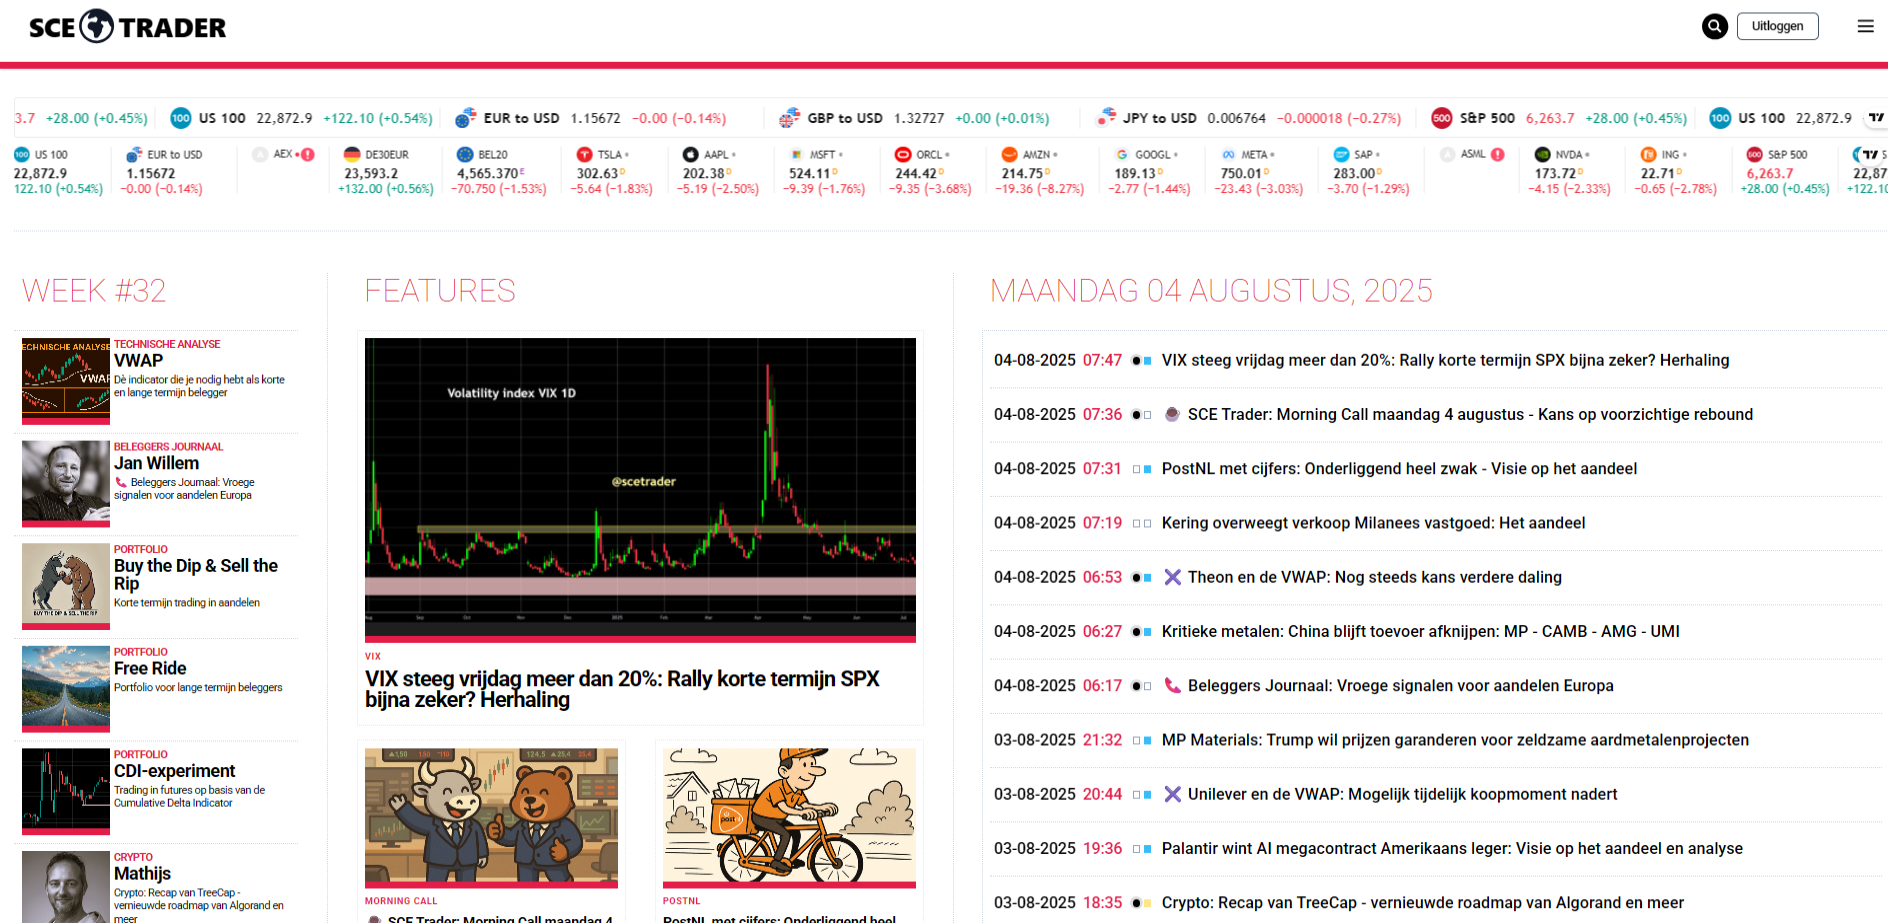Select the BEL20 index icon
The height and width of the screenshot is (923, 1888).
(x=465, y=154)
